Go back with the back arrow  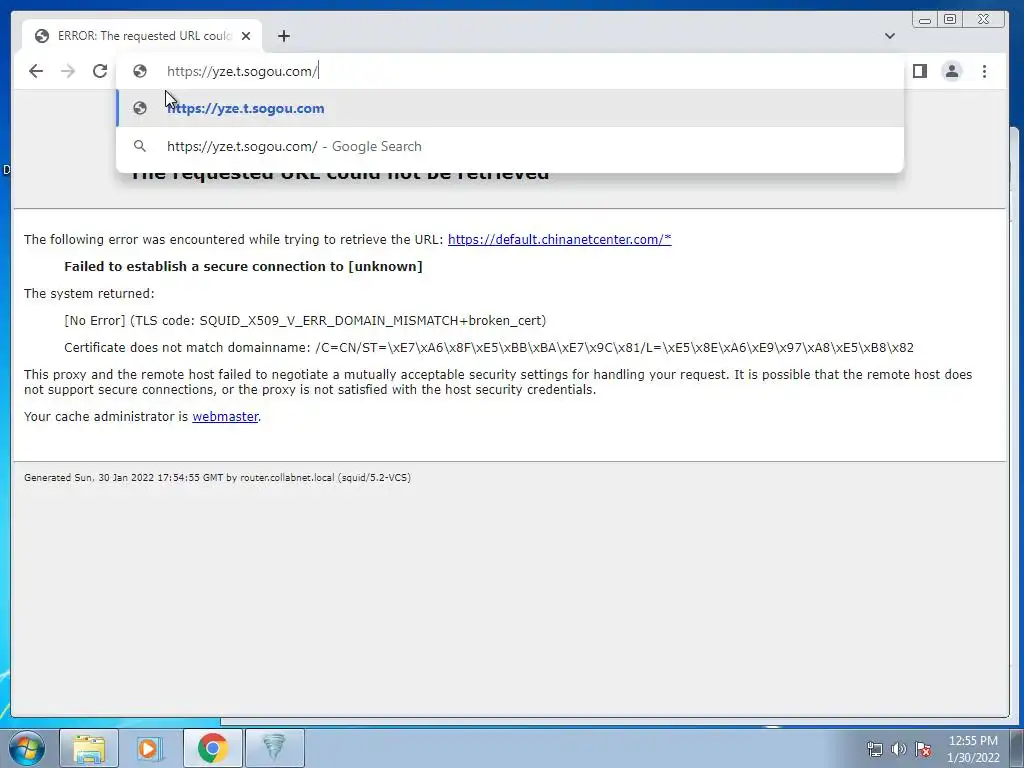click(36, 71)
